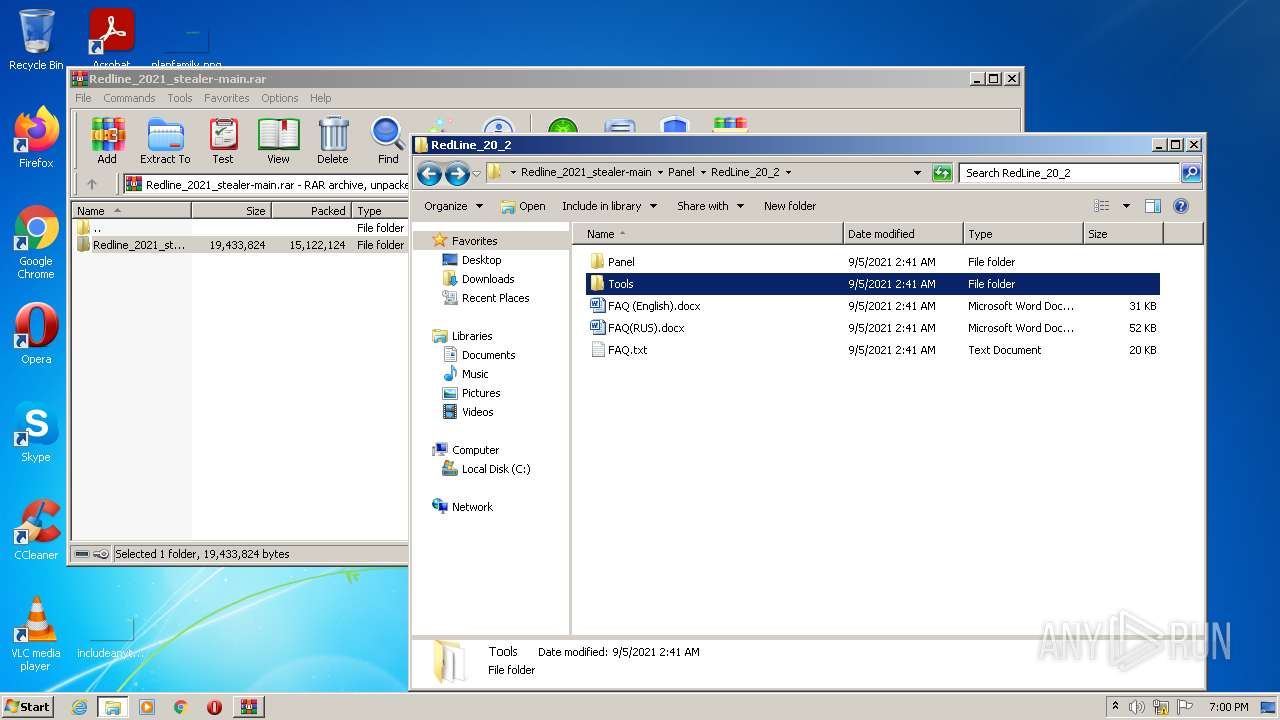Select Redline_2021_st... folder row in WinRAR
1280x720 pixels.
(x=240, y=245)
